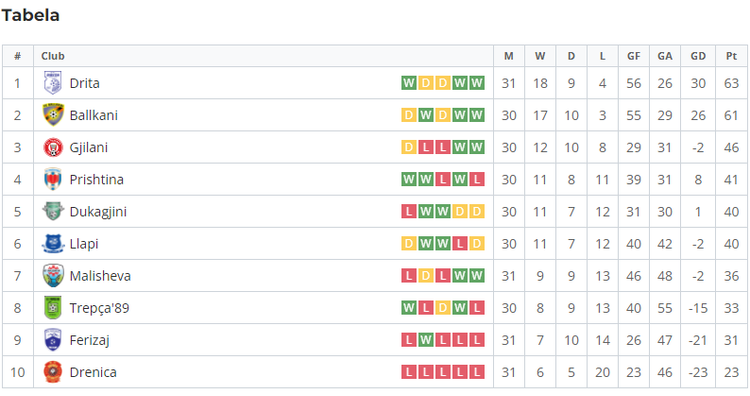
Task: Click the Club column header
Action: coord(53,56)
